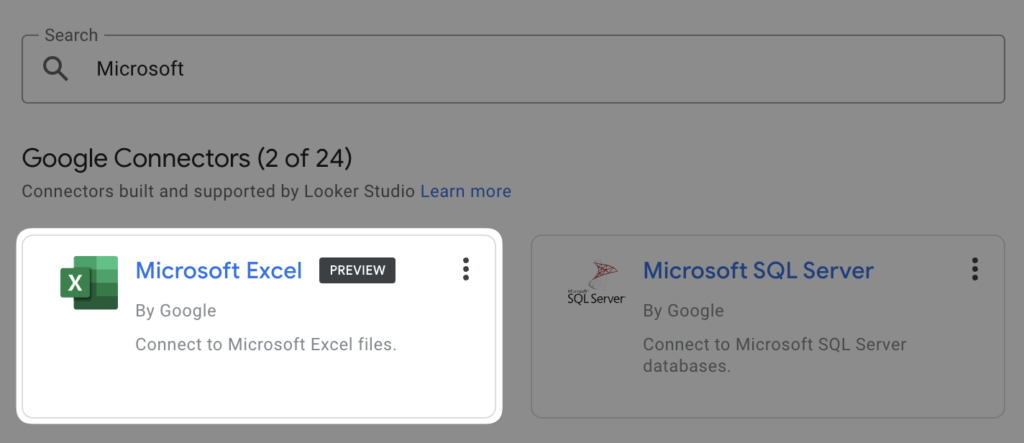Click the 'By Google' text under Microsoft Excel
Image resolution: width=1024 pixels, height=443 pixels.
point(176,311)
